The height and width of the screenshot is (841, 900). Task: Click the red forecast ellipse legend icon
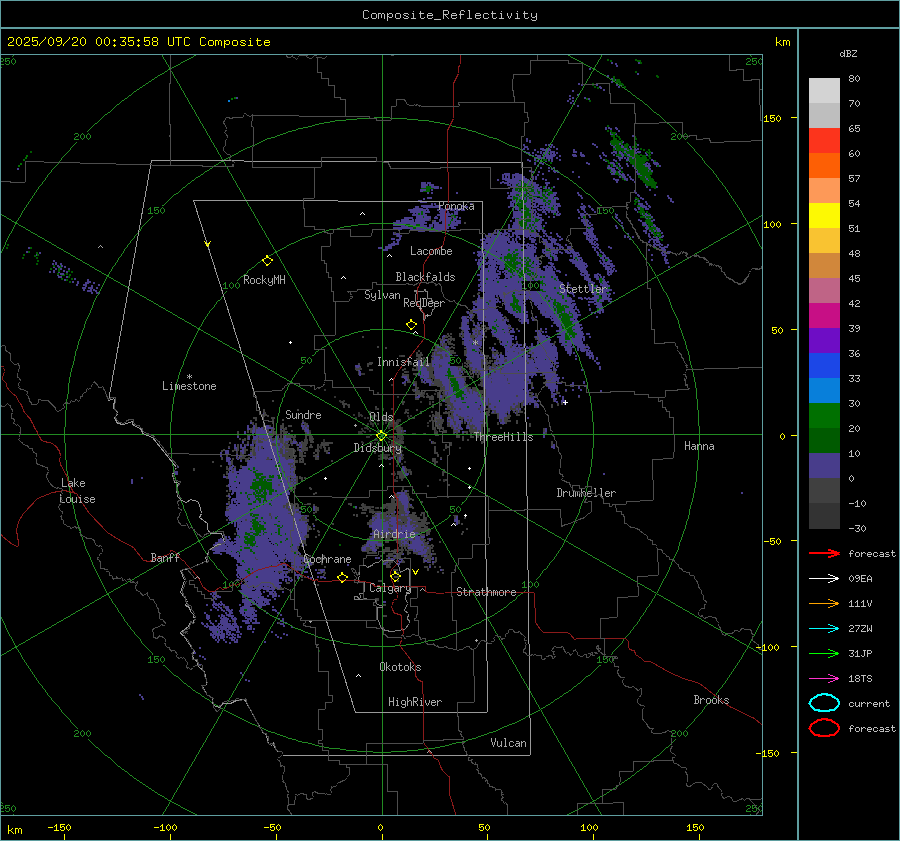[824, 728]
